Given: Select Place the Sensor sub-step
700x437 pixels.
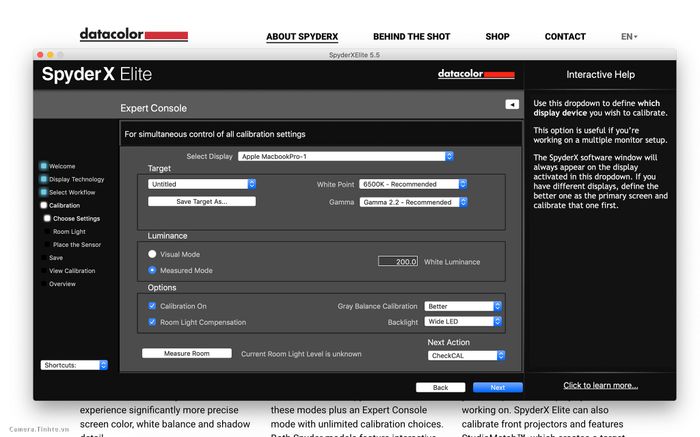Looking at the screenshot, I should [x=77, y=245].
